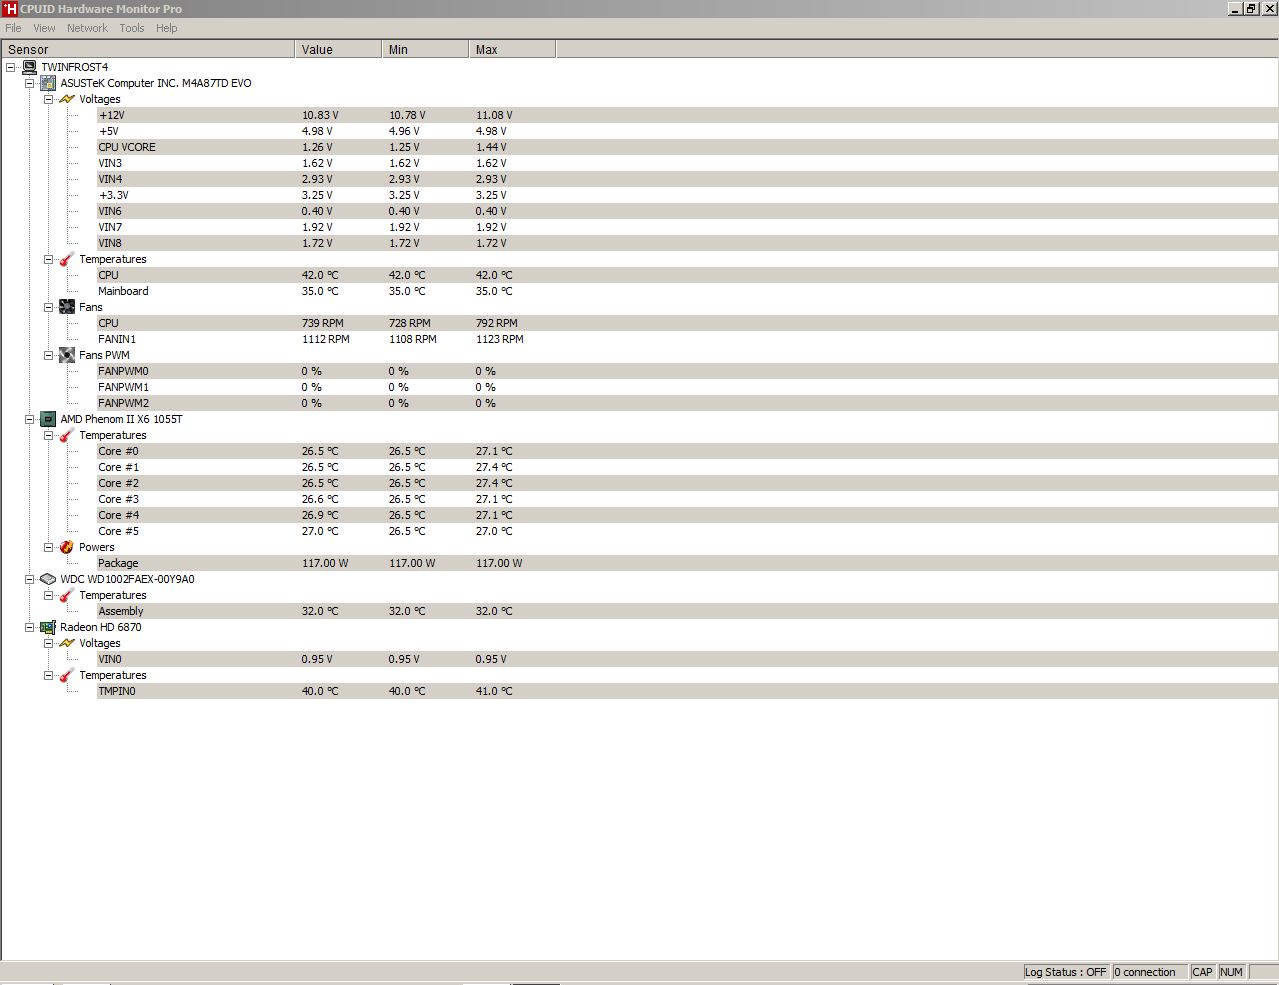Screen dimensions: 1279x985
Task: Collapse the Radeon HD 6870 node
Action: (30, 627)
